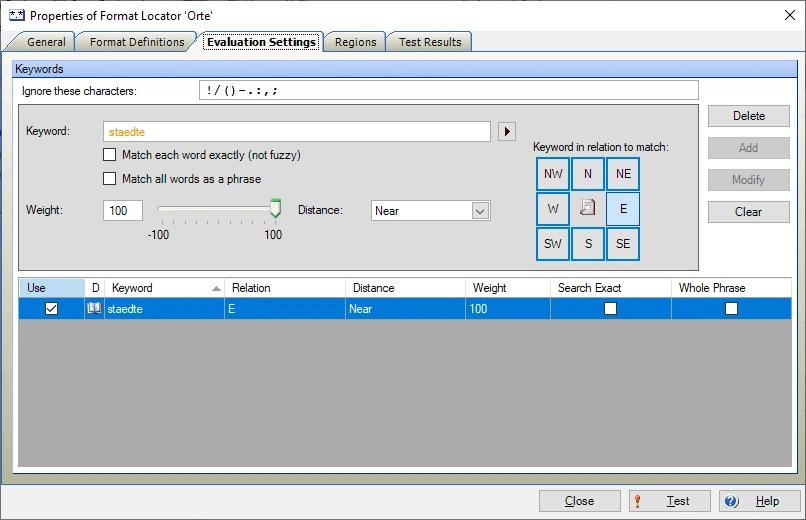806x520 pixels.
Task: Select the SE relation direction button
Action: (x=623, y=244)
